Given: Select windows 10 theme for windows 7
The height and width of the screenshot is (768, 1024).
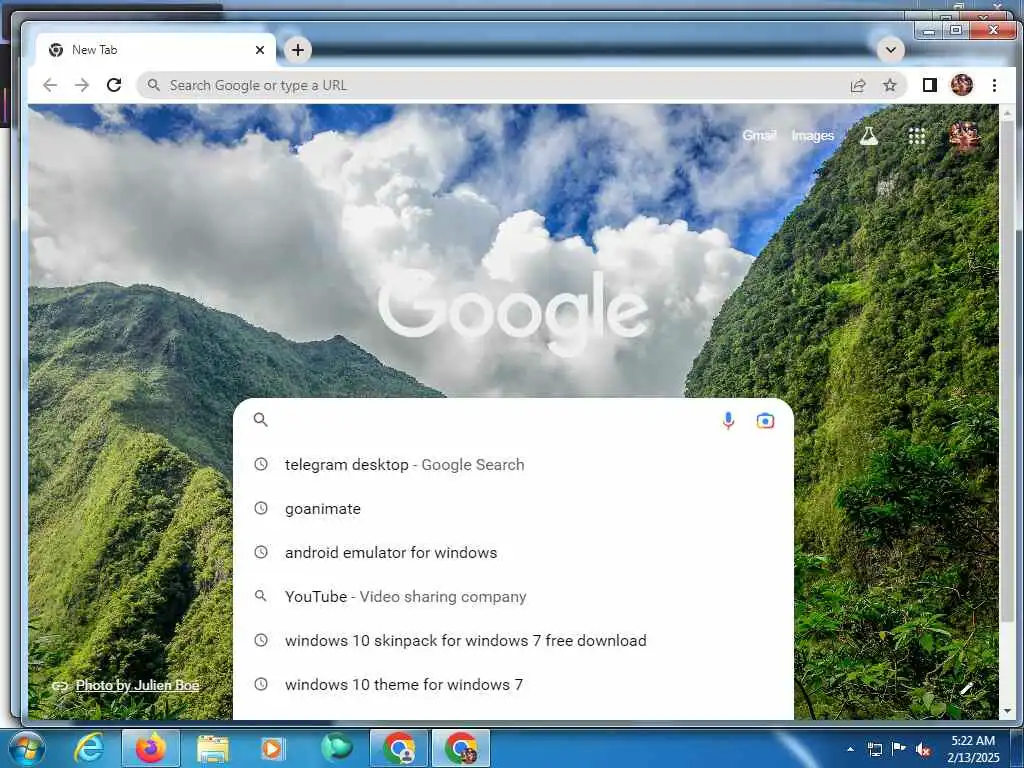Looking at the screenshot, I should pyautogui.click(x=514, y=684).
